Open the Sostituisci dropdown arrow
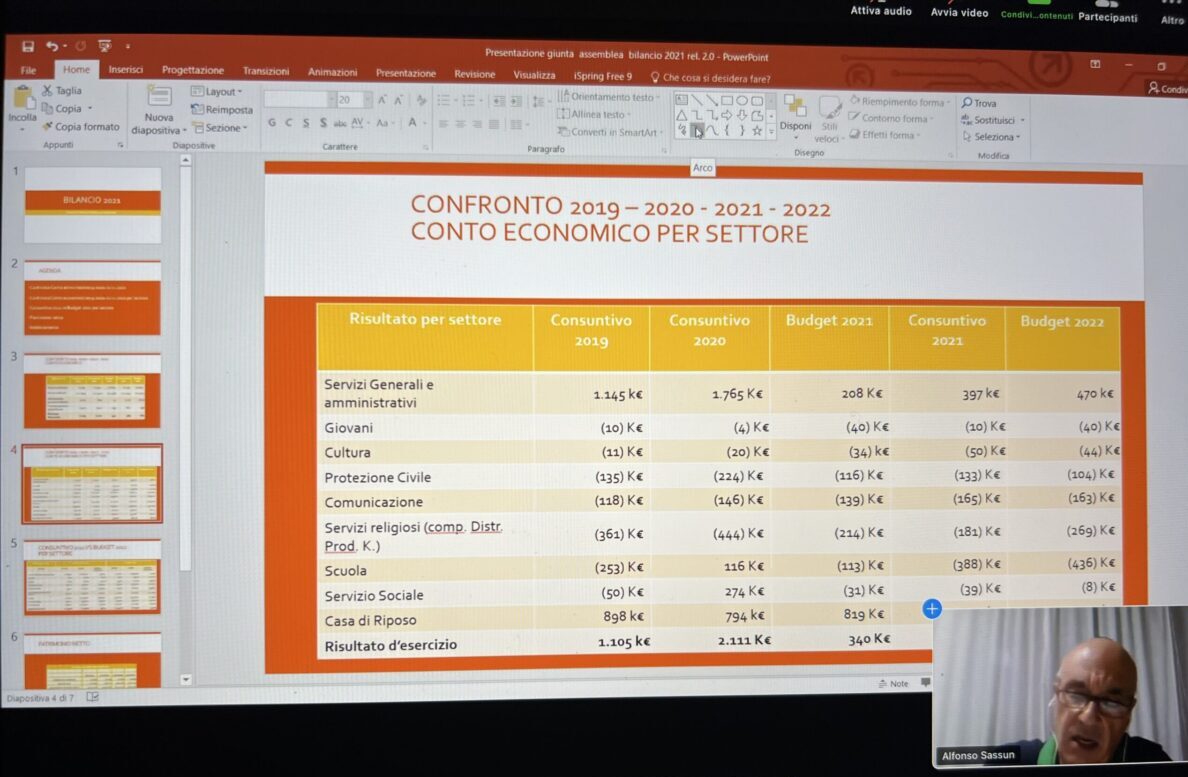 [1023, 120]
